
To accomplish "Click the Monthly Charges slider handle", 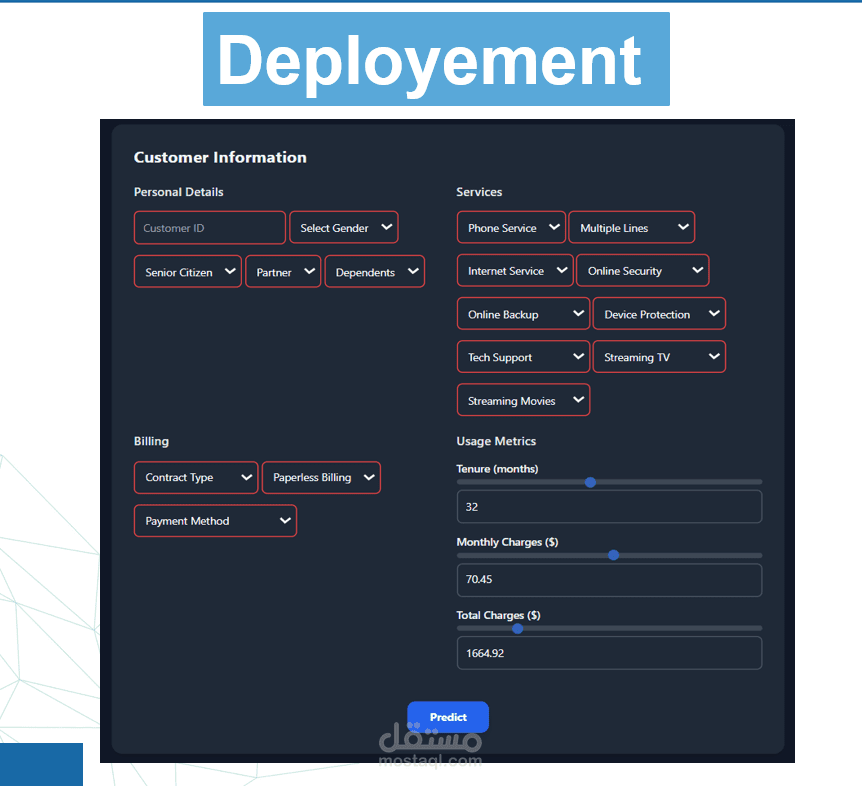I will point(614,555).
